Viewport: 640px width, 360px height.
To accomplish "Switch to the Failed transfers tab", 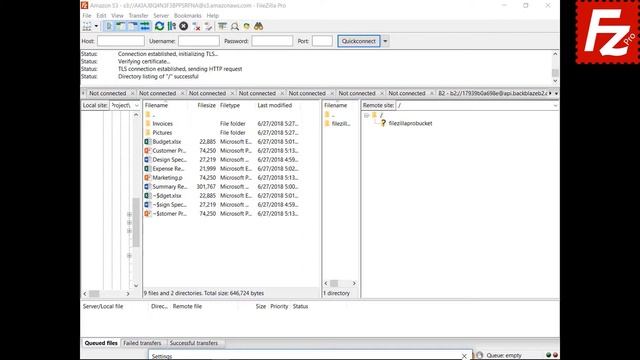I will 142,343.
